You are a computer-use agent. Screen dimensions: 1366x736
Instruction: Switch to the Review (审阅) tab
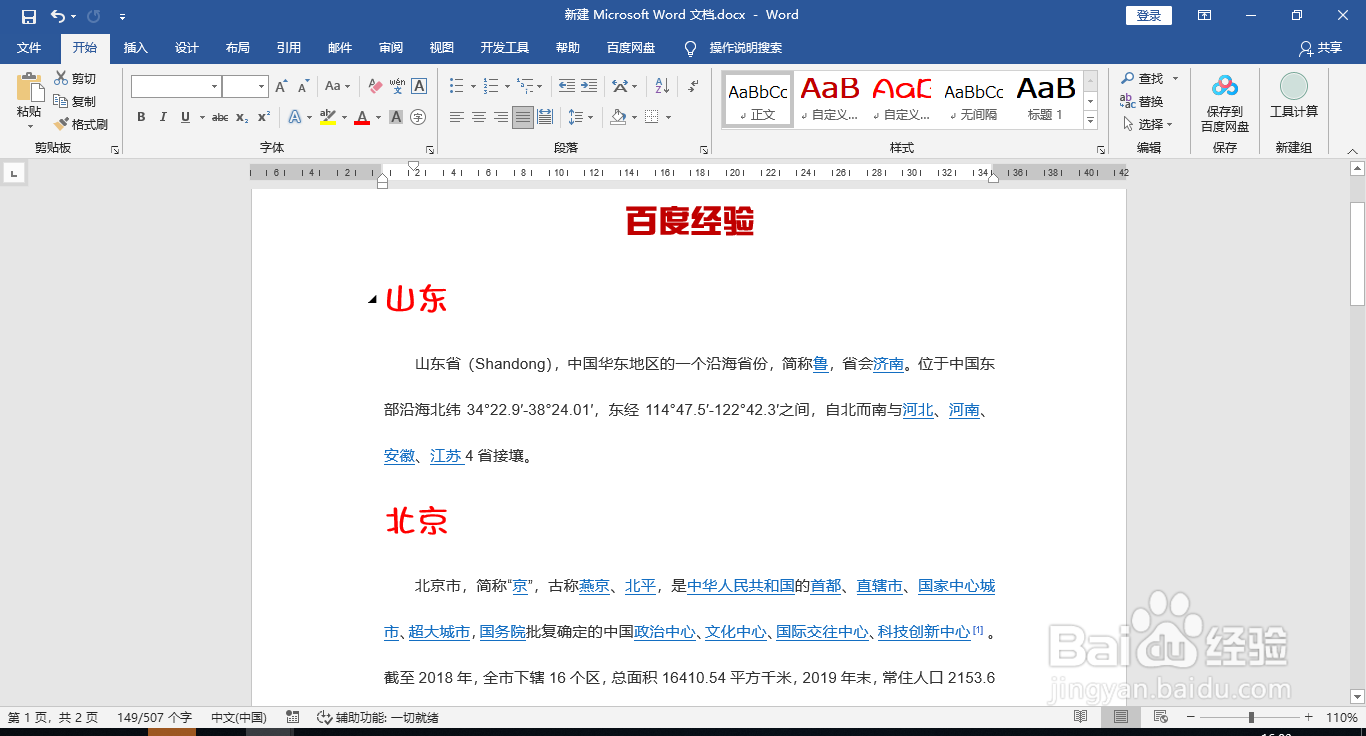pos(391,48)
